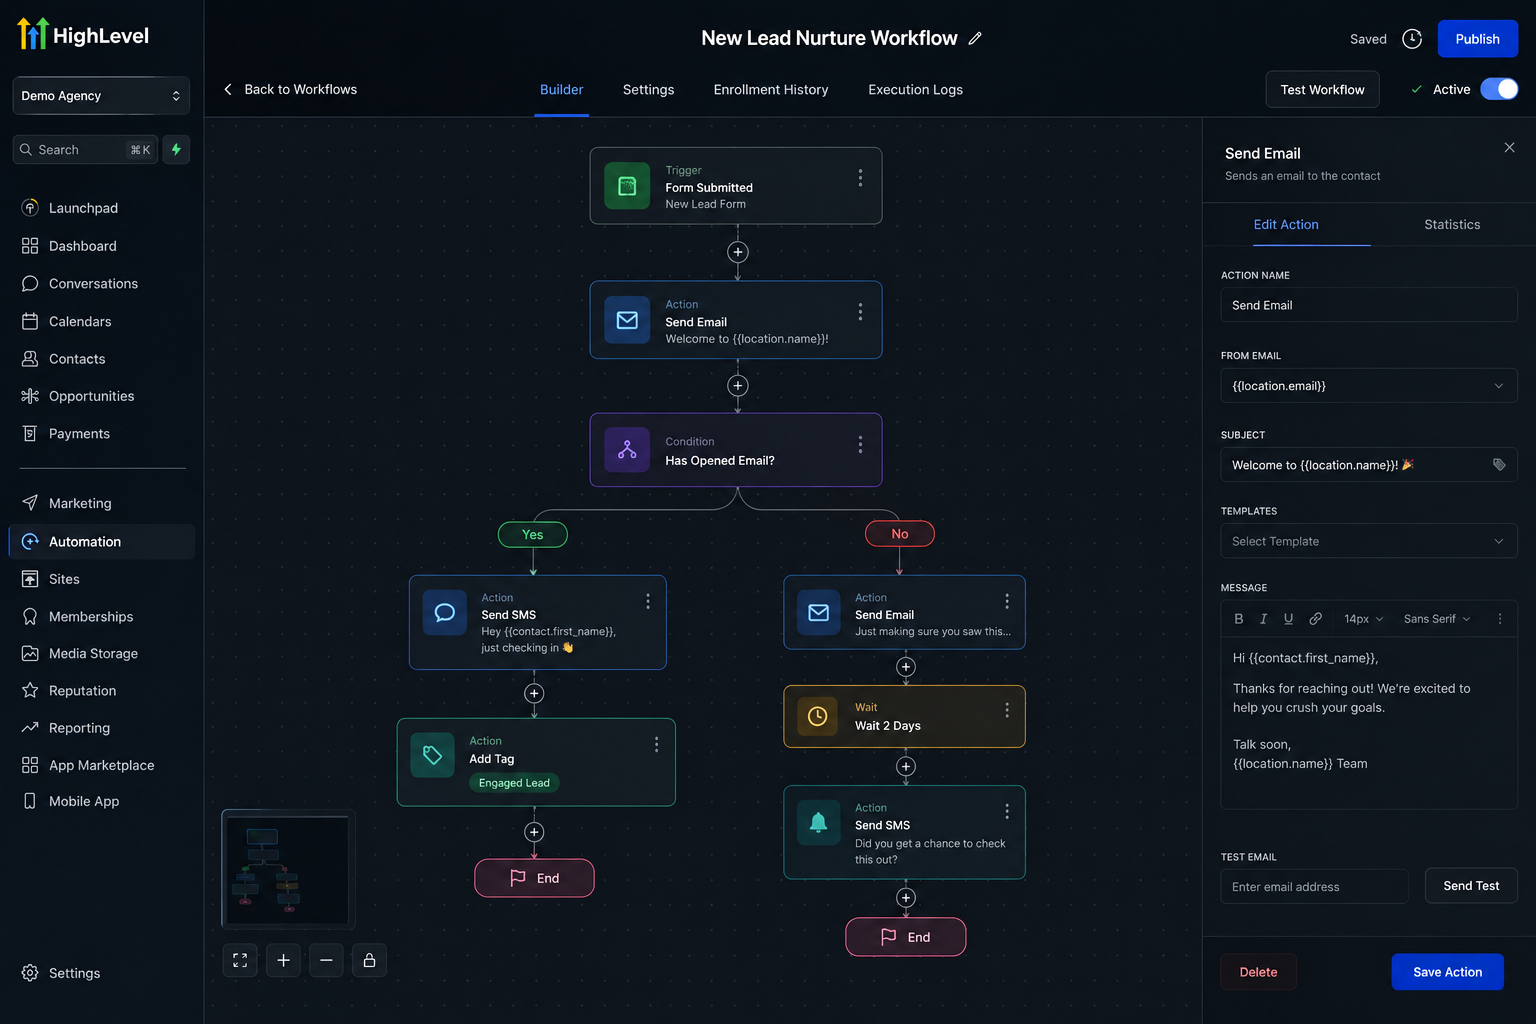This screenshot has width=1536, height=1024.
Task: Open Settings at sidebar bottom
Action: [74, 973]
